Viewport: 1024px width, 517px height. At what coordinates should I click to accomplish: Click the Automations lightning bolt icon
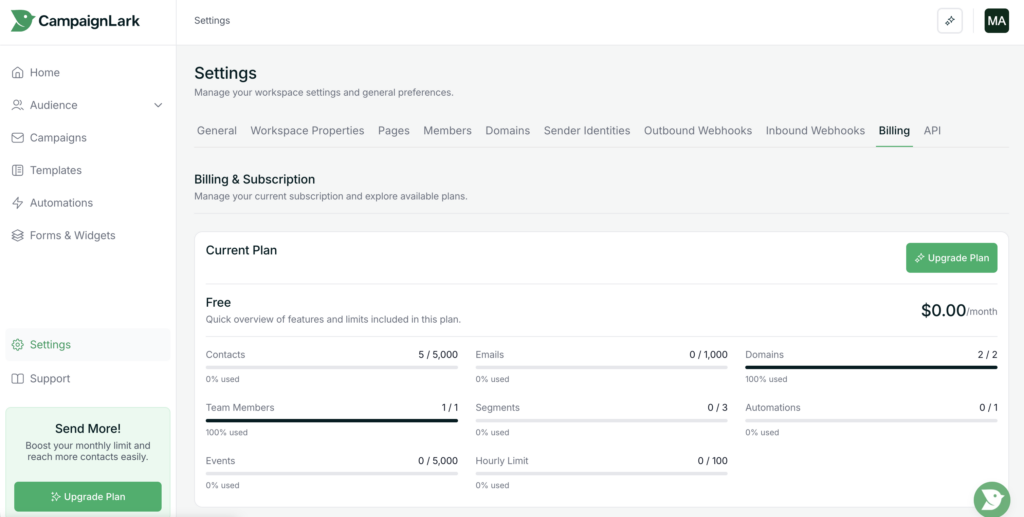18,203
